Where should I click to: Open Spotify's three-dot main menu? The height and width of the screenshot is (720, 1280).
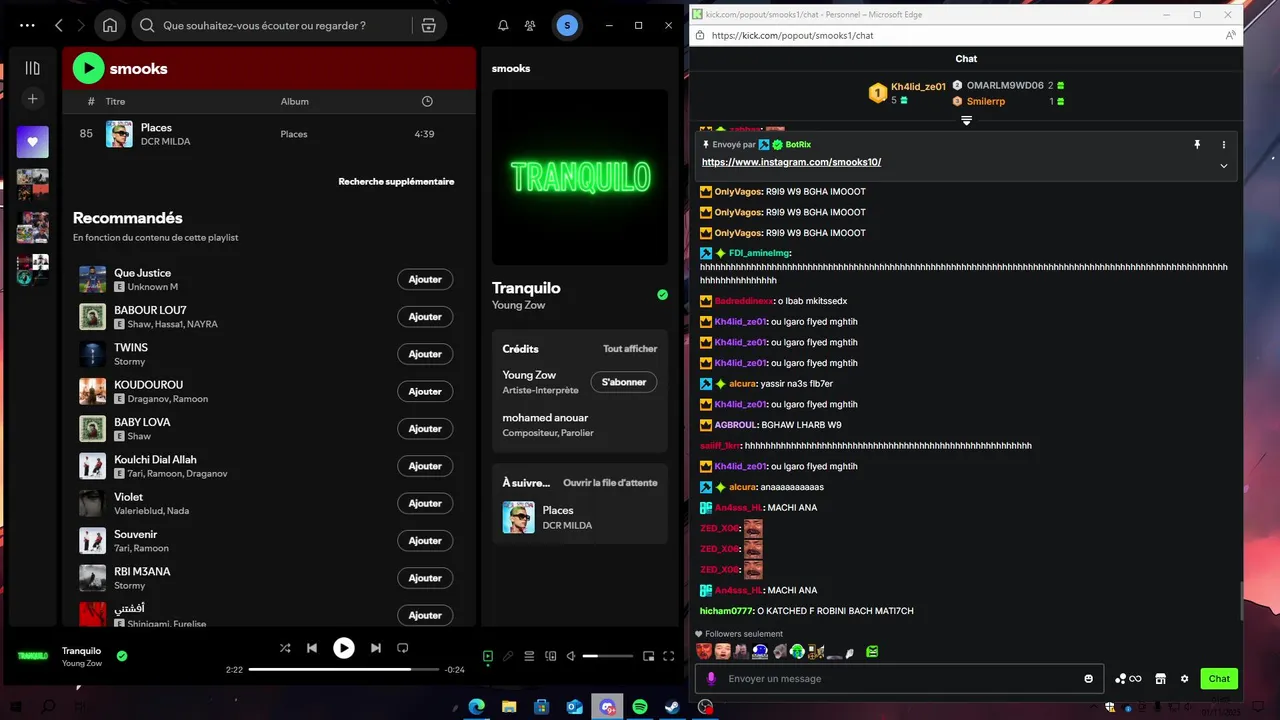pos(27,25)
